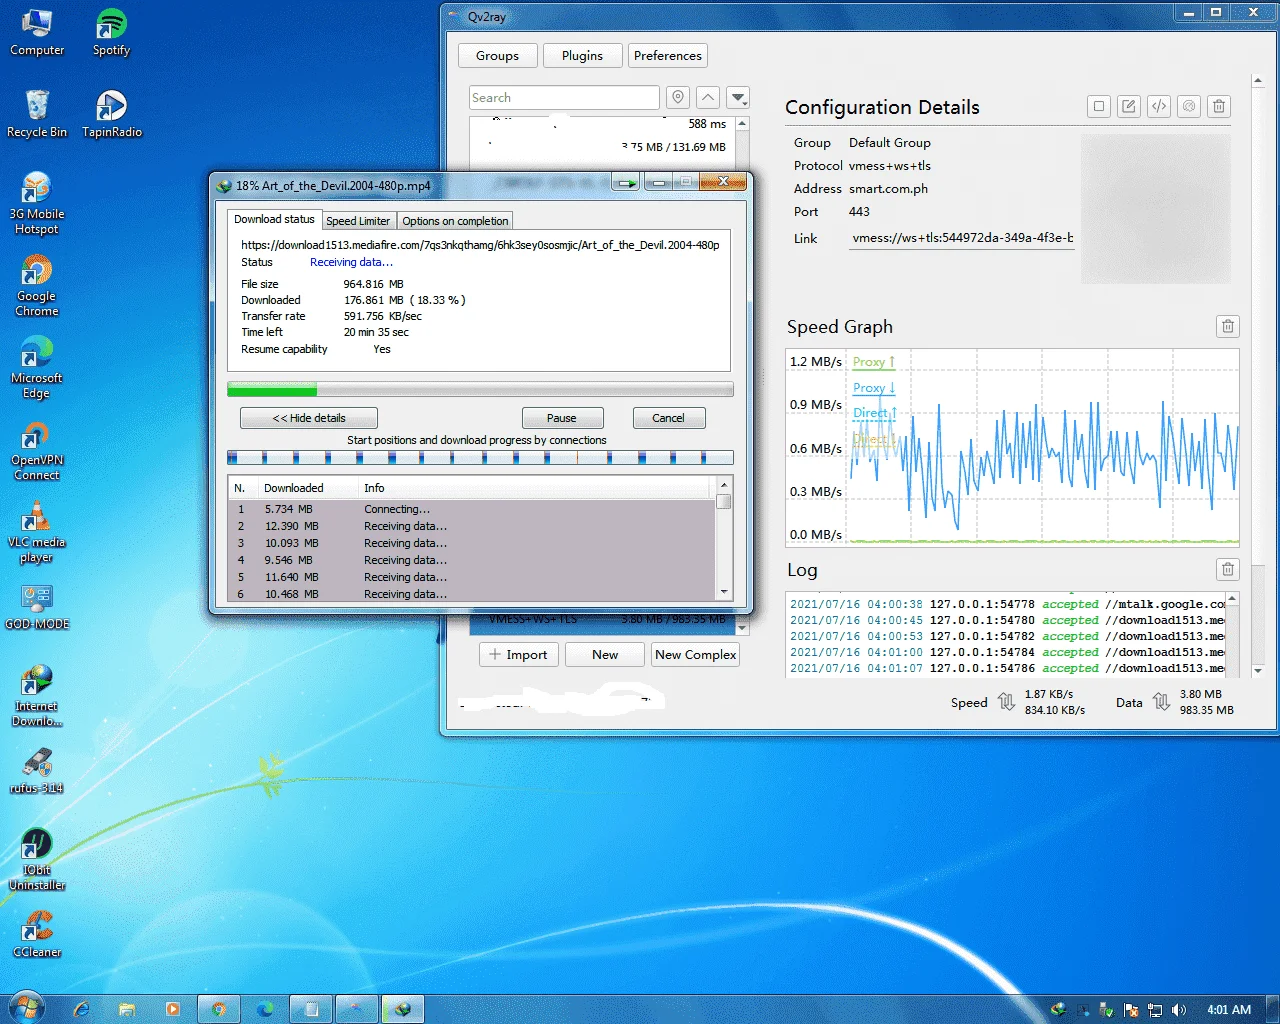Select the Google Chrome desktop icon
1280x1024 pixels.
[37, 286]
